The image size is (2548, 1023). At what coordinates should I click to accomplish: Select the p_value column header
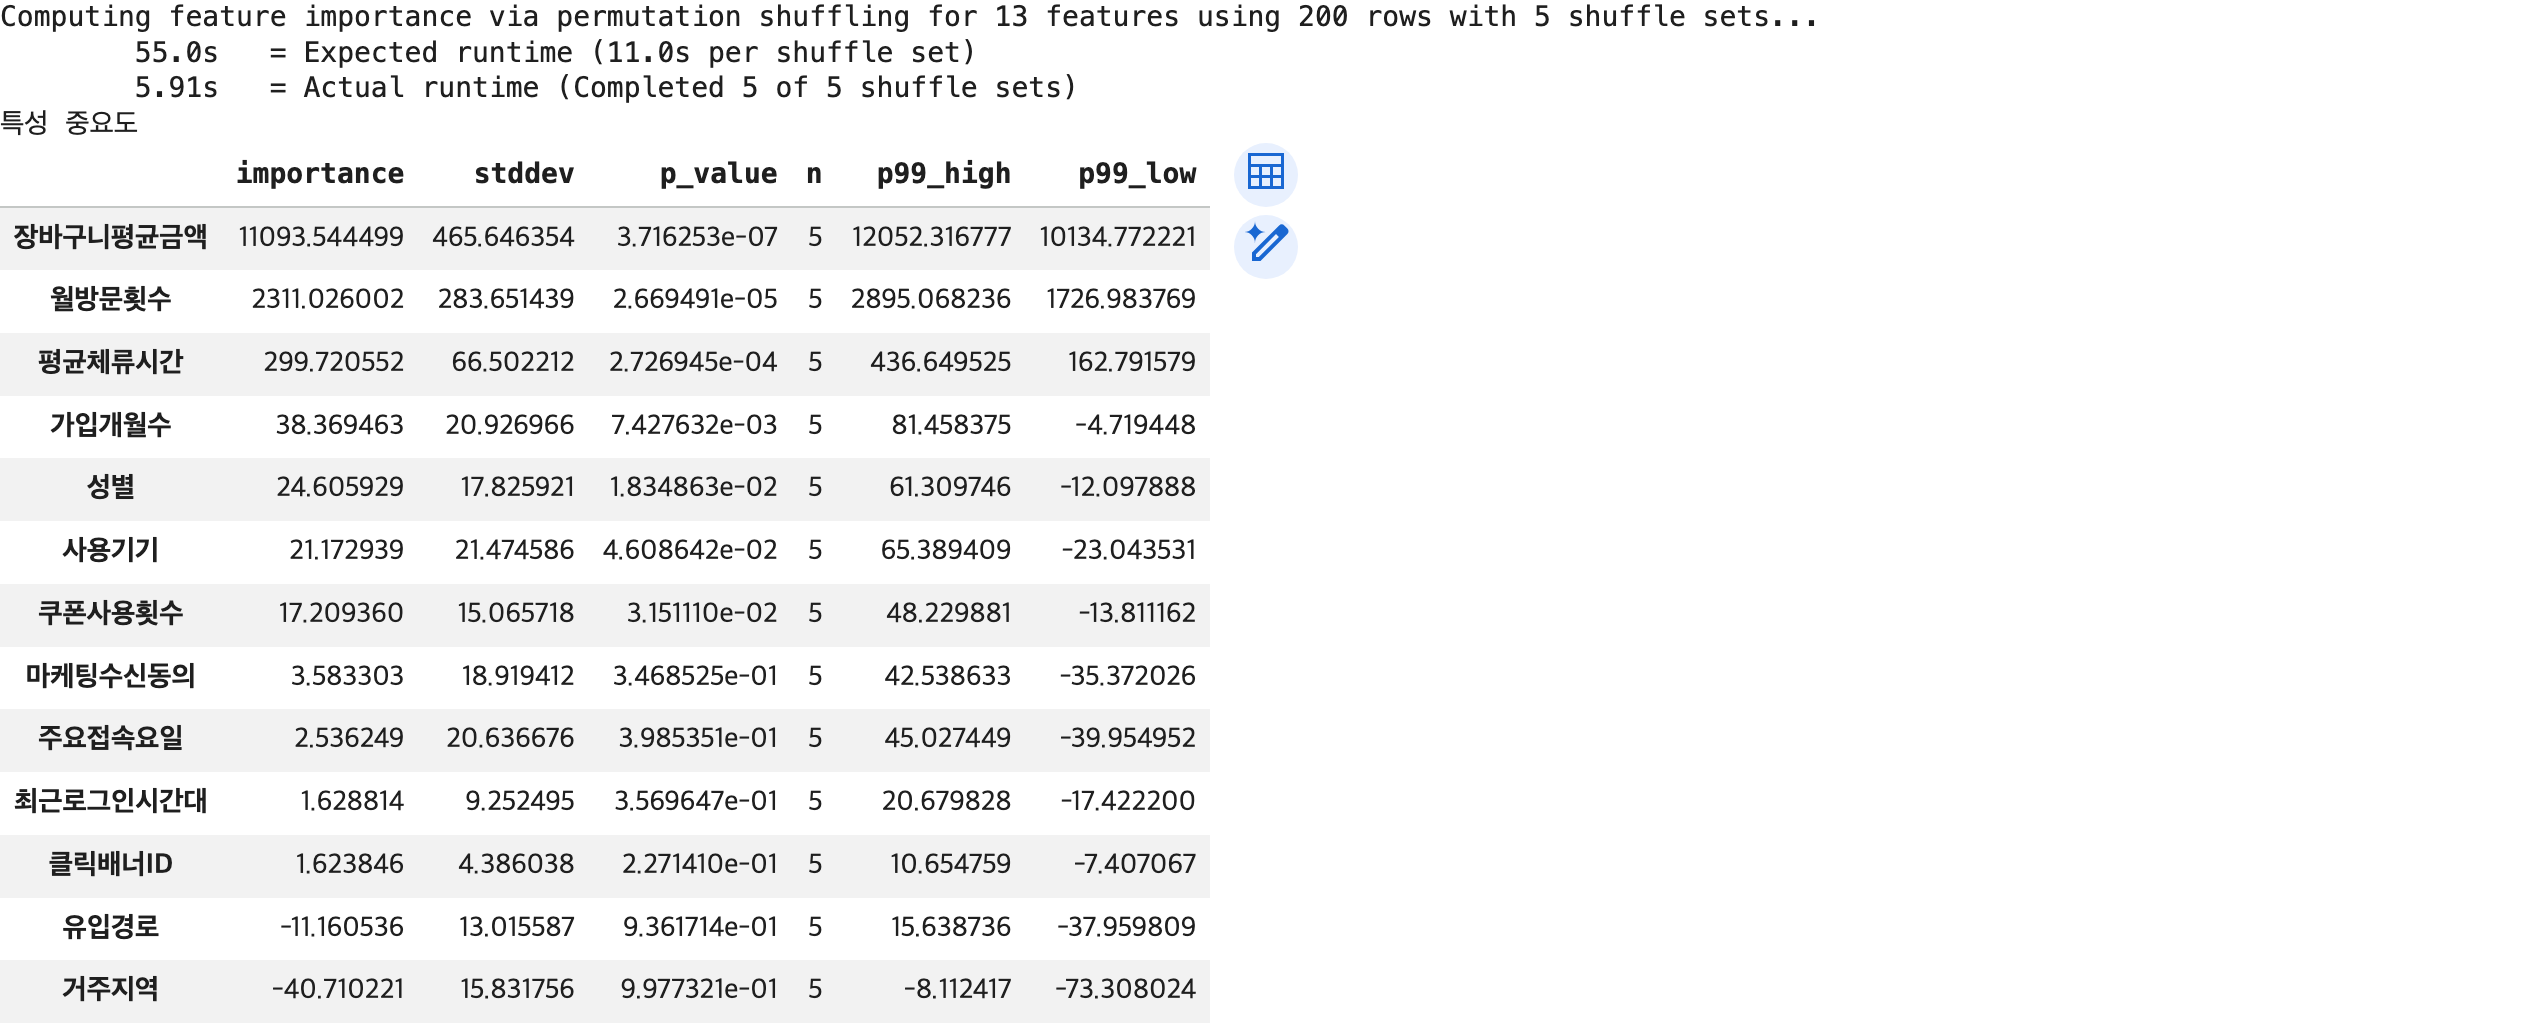(x=718, y=174)
